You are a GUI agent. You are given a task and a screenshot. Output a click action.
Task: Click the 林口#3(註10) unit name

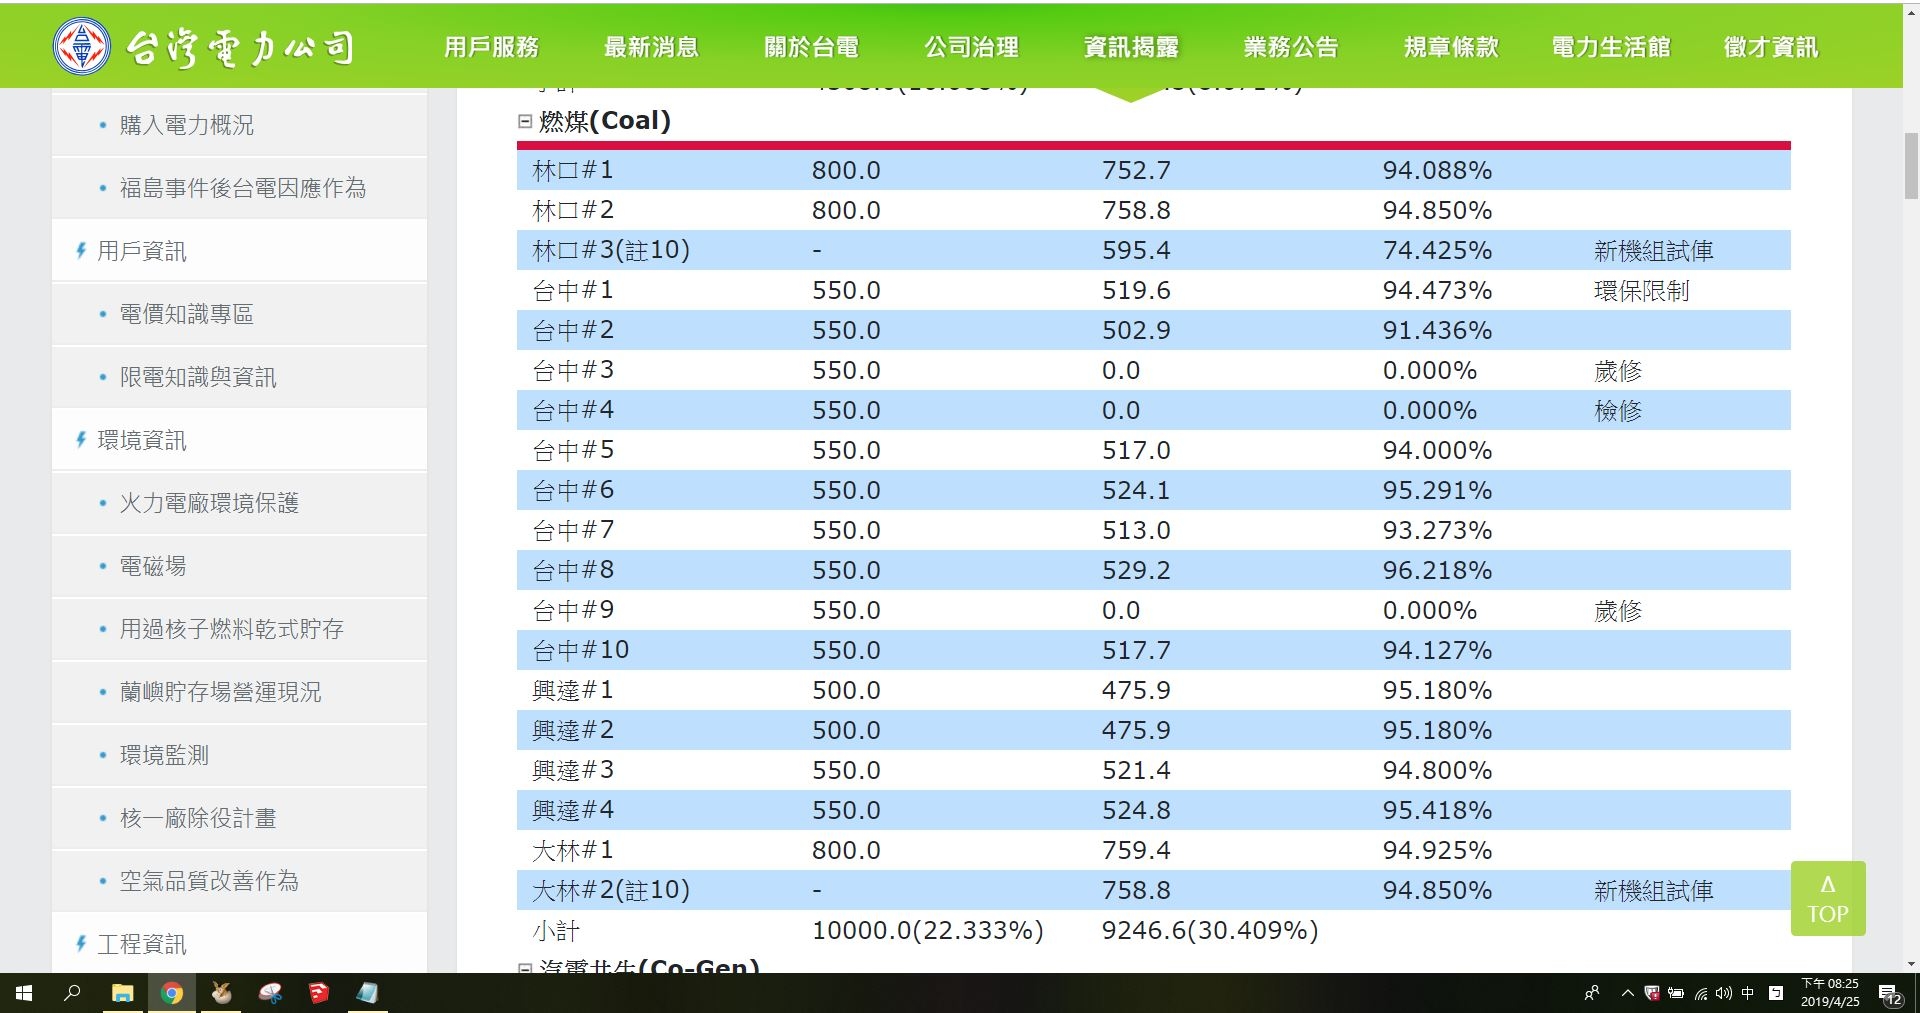(611, 250)
